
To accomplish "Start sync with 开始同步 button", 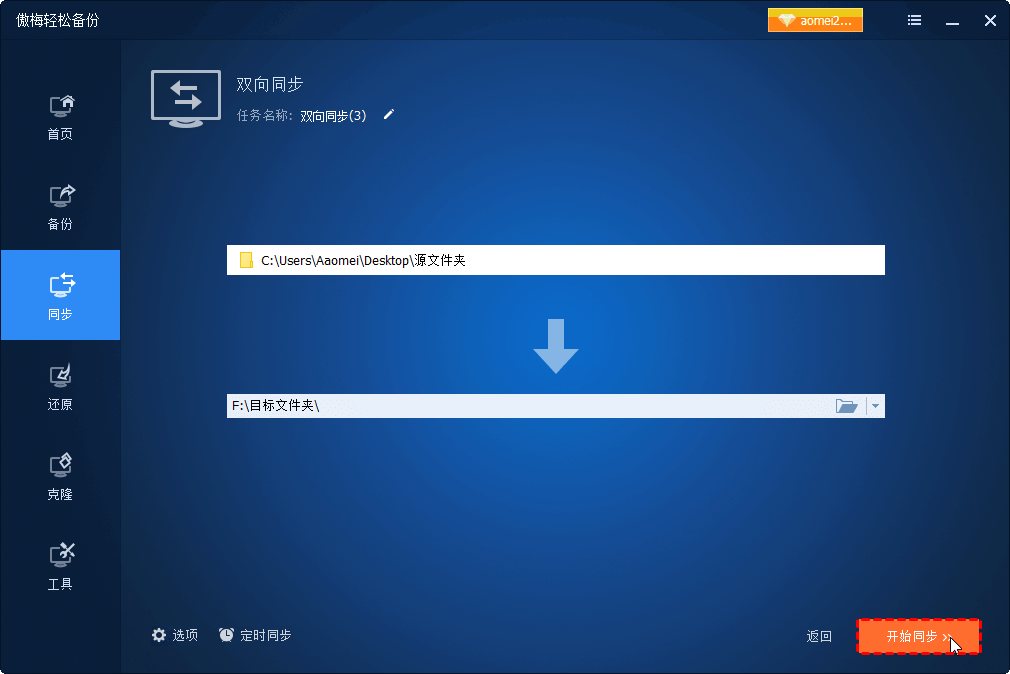I will pos(919,637).
